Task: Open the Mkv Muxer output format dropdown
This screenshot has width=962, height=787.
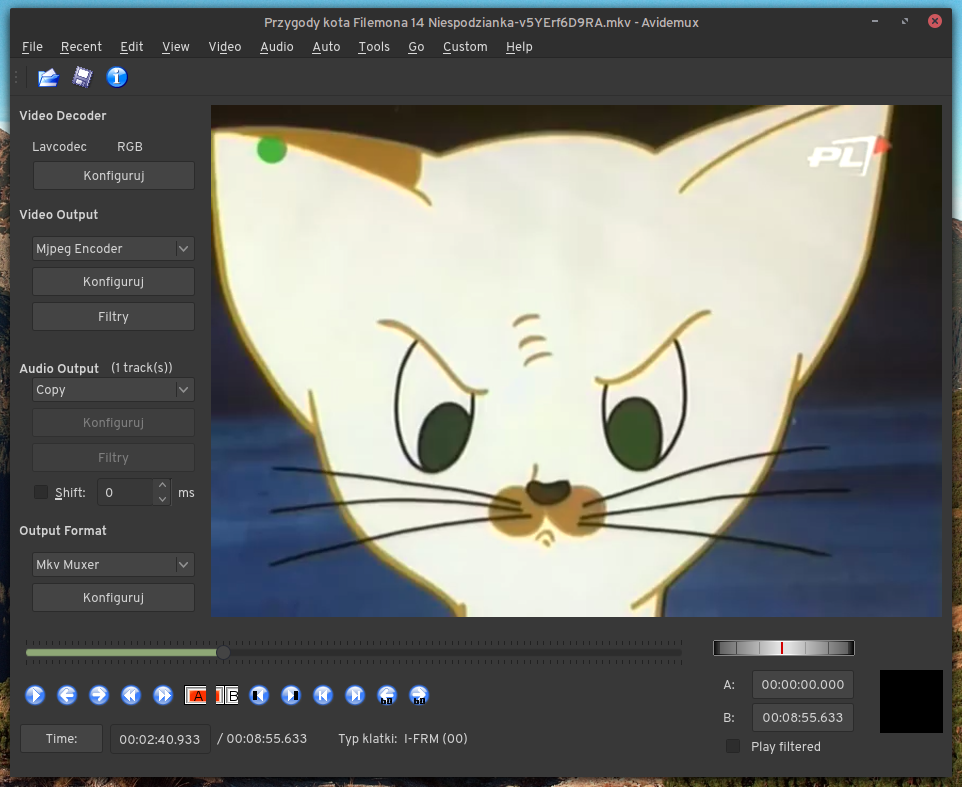Action: click(x=114, y=564)
